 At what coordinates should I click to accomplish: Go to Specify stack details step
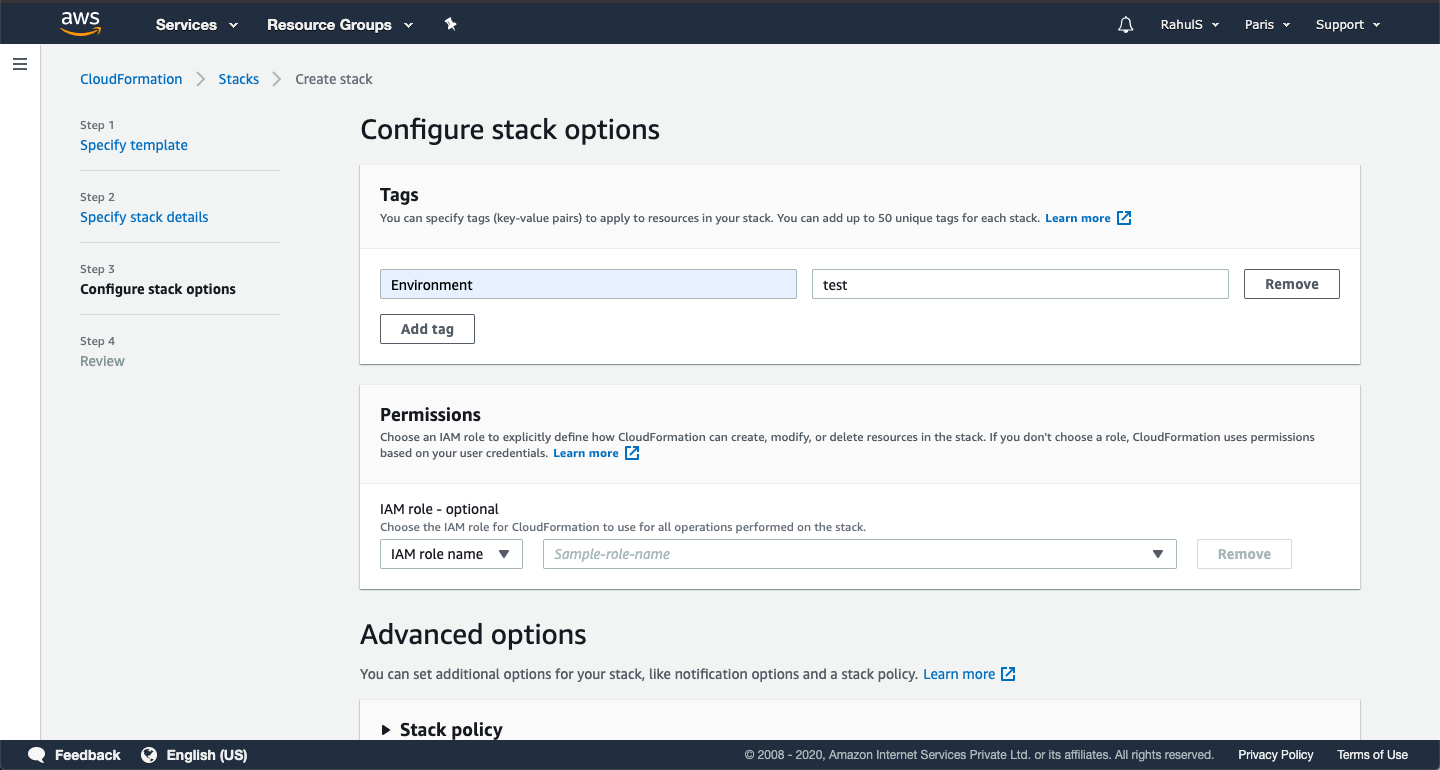(x=144, y=217)
